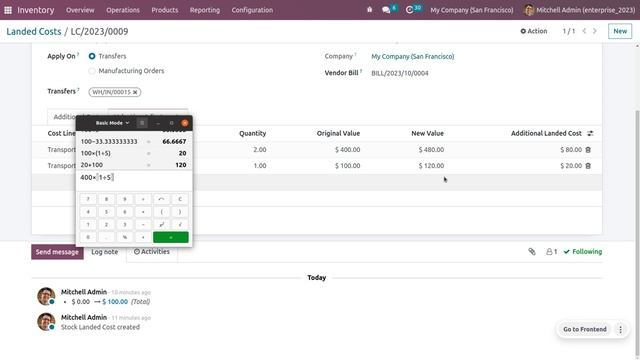Open the apps grid menu icon
Image resolution: width=640 pixels, height=360 pixels.
pyautogui.click(x=8, y=10)
